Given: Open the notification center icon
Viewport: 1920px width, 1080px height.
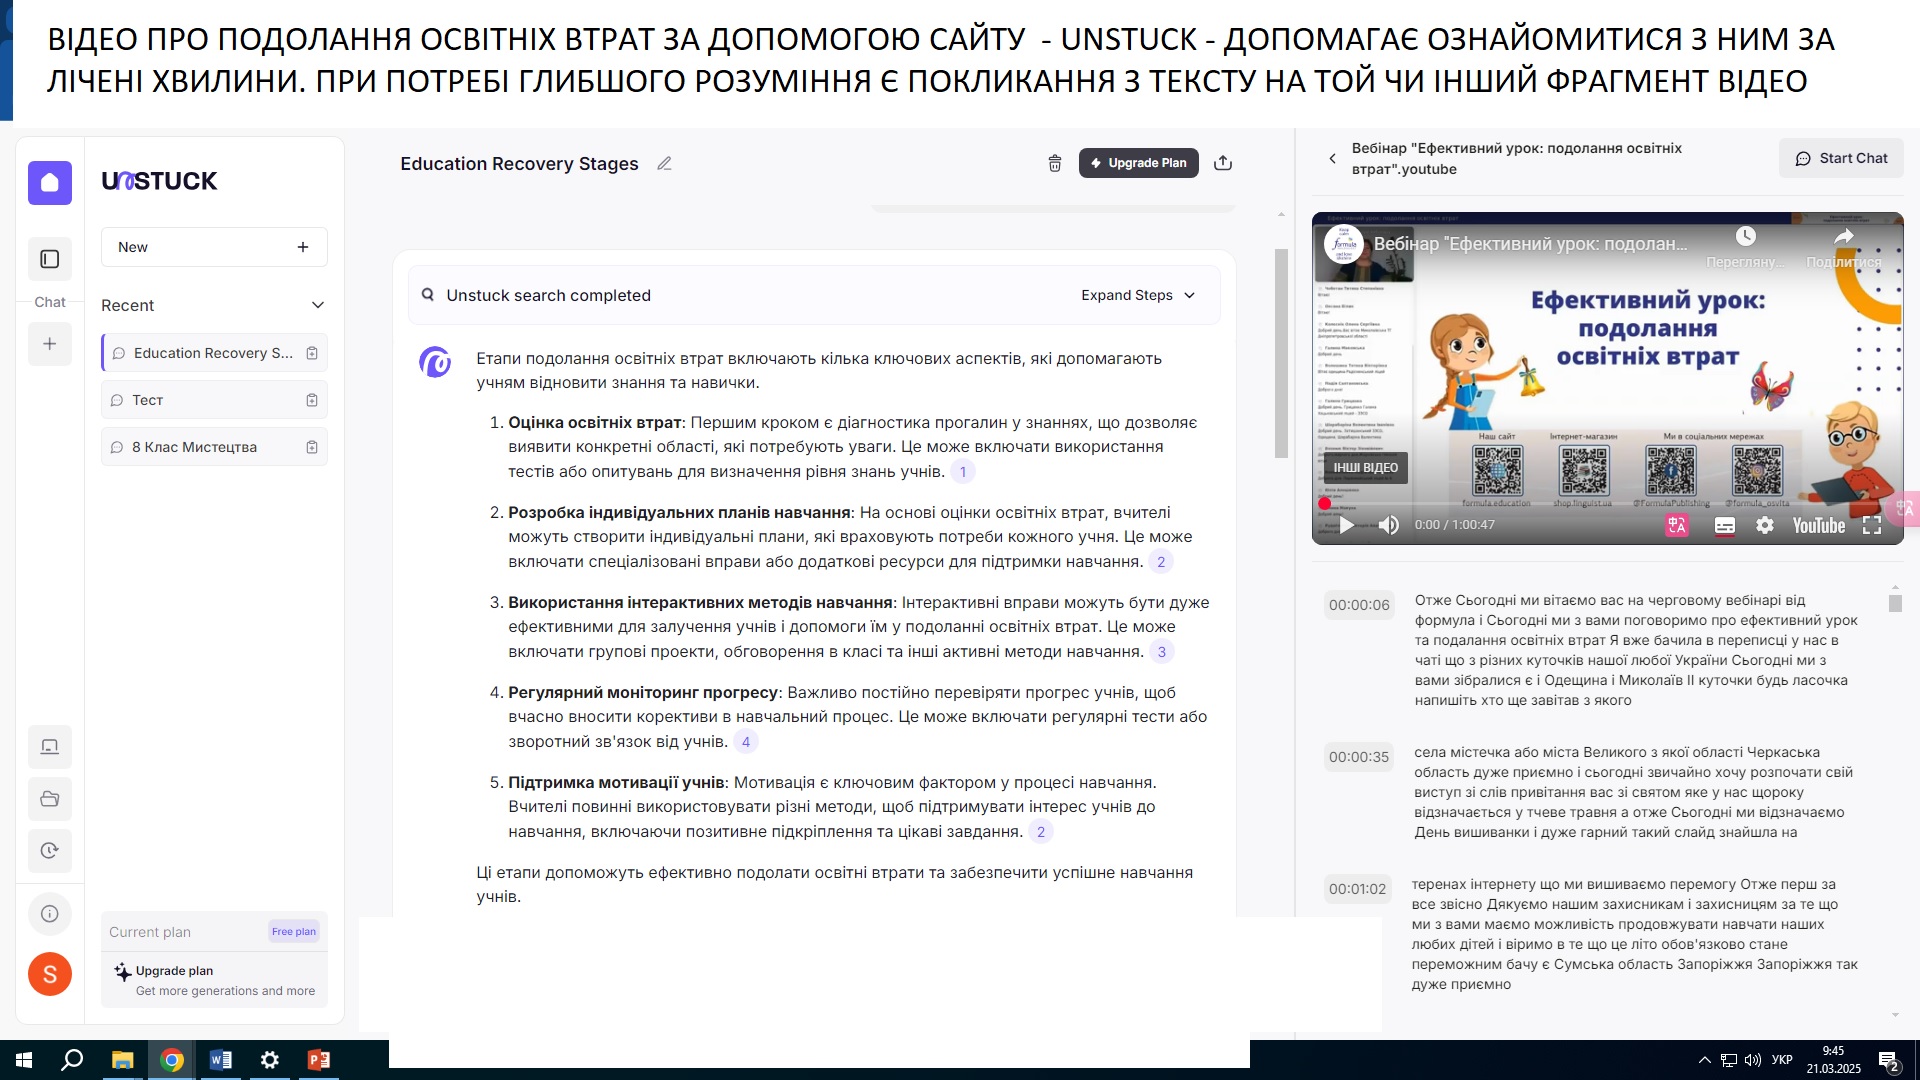Looking at the screenshot, I should click(1888, 1061).
